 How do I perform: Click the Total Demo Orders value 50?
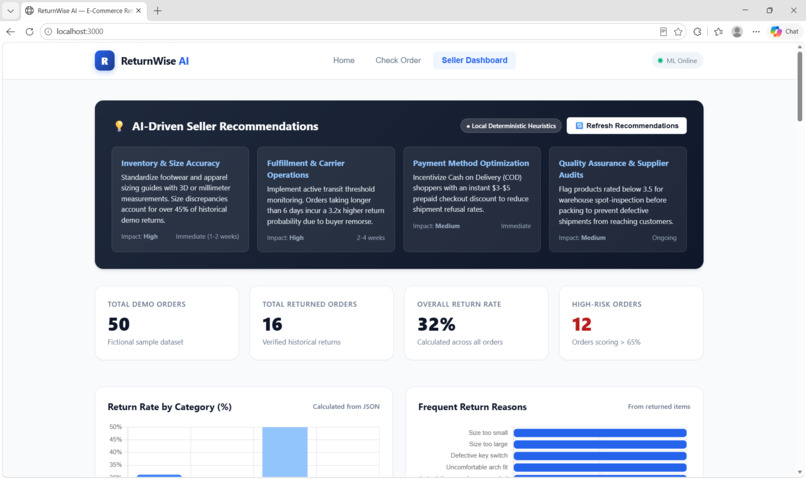pyautogui.click(x=119, y=324)
